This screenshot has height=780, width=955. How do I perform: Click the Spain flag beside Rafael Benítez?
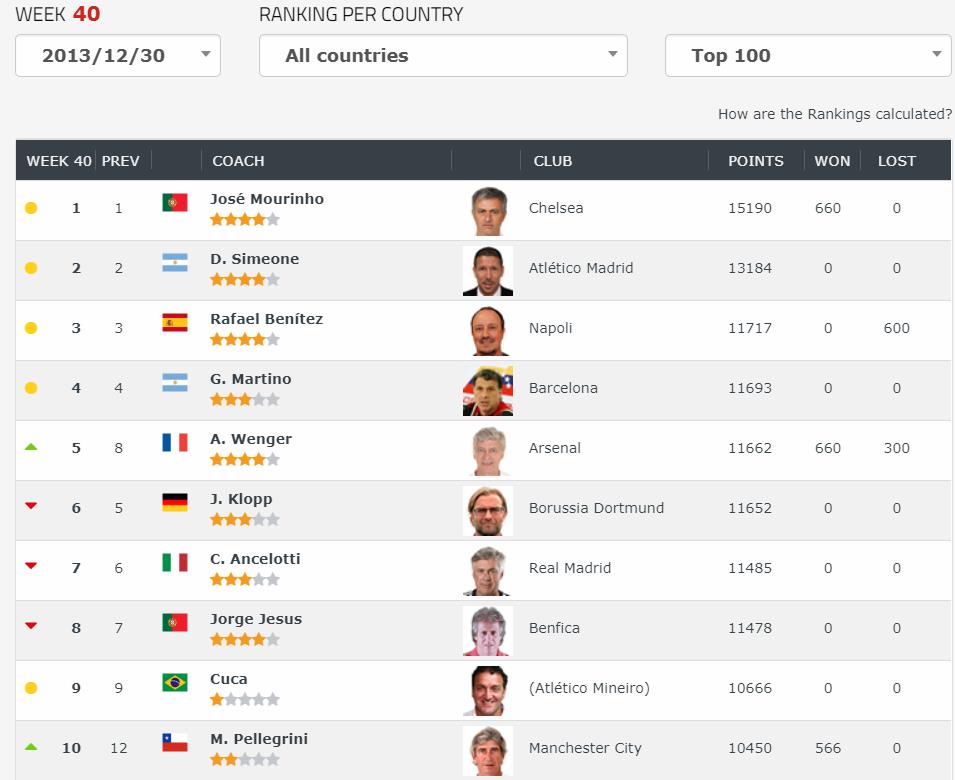coord(175,322)
